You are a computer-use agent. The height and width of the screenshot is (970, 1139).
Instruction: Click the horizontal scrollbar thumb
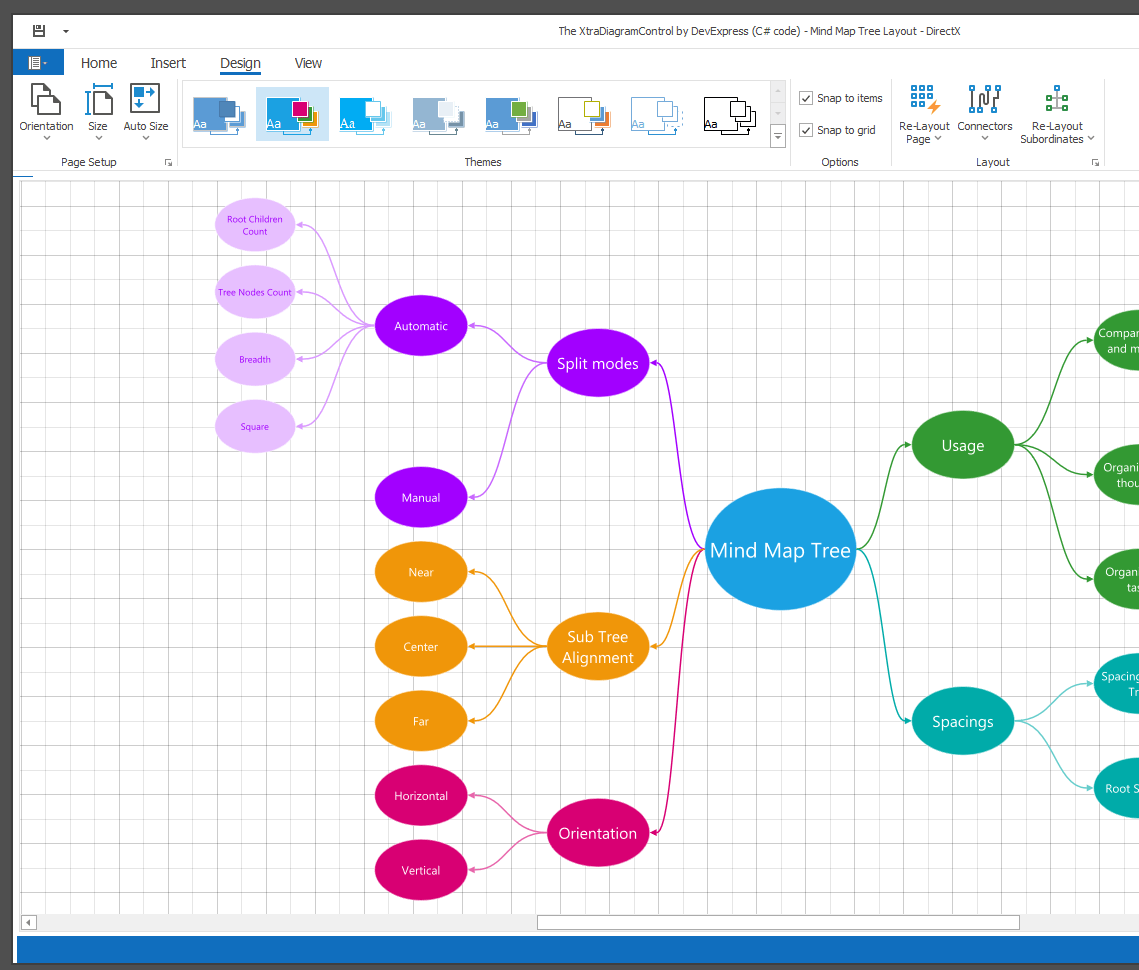click(778, 922)
